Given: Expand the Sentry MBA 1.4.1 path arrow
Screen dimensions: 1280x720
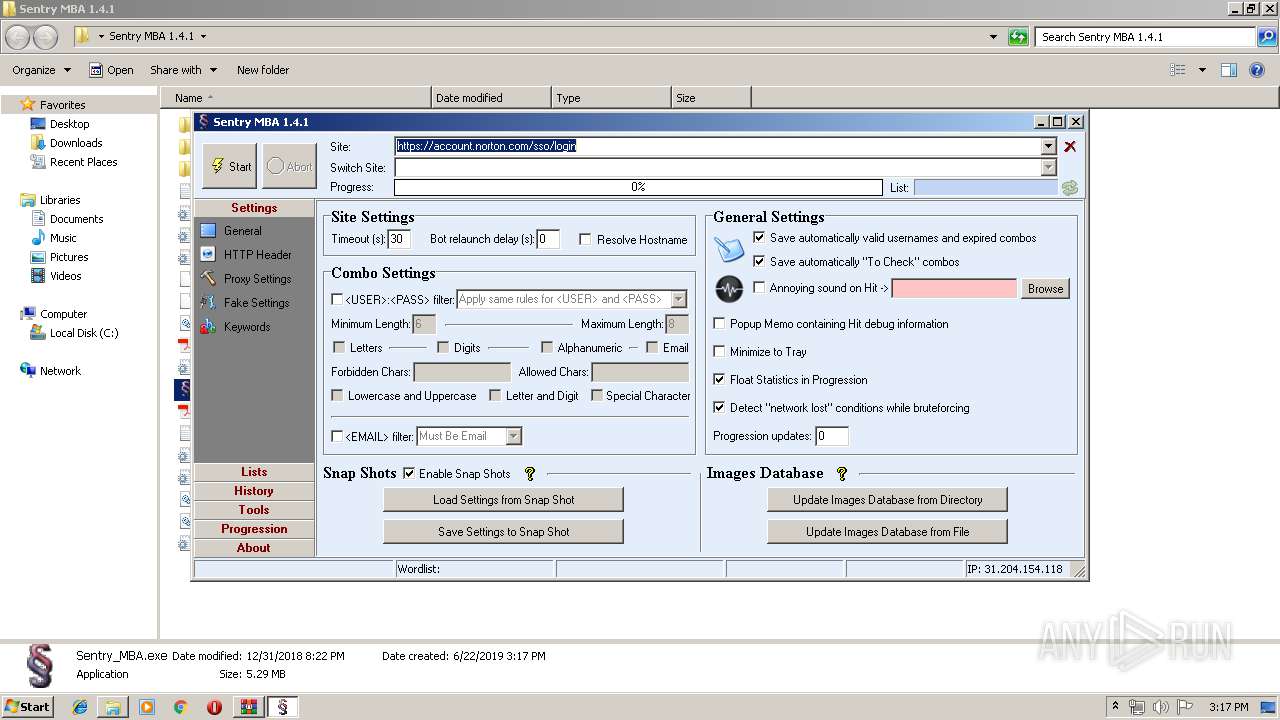Looking at the screenshot, I should coord(203,36).
